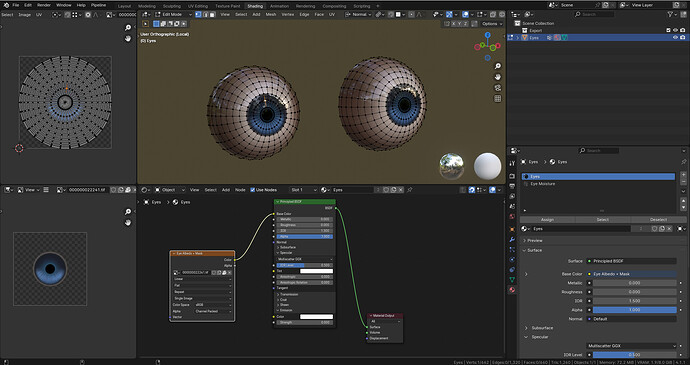Screen dimensions: 690x365
Task: Open the viewport Mesh menu
Action: [x=271, y=15]
